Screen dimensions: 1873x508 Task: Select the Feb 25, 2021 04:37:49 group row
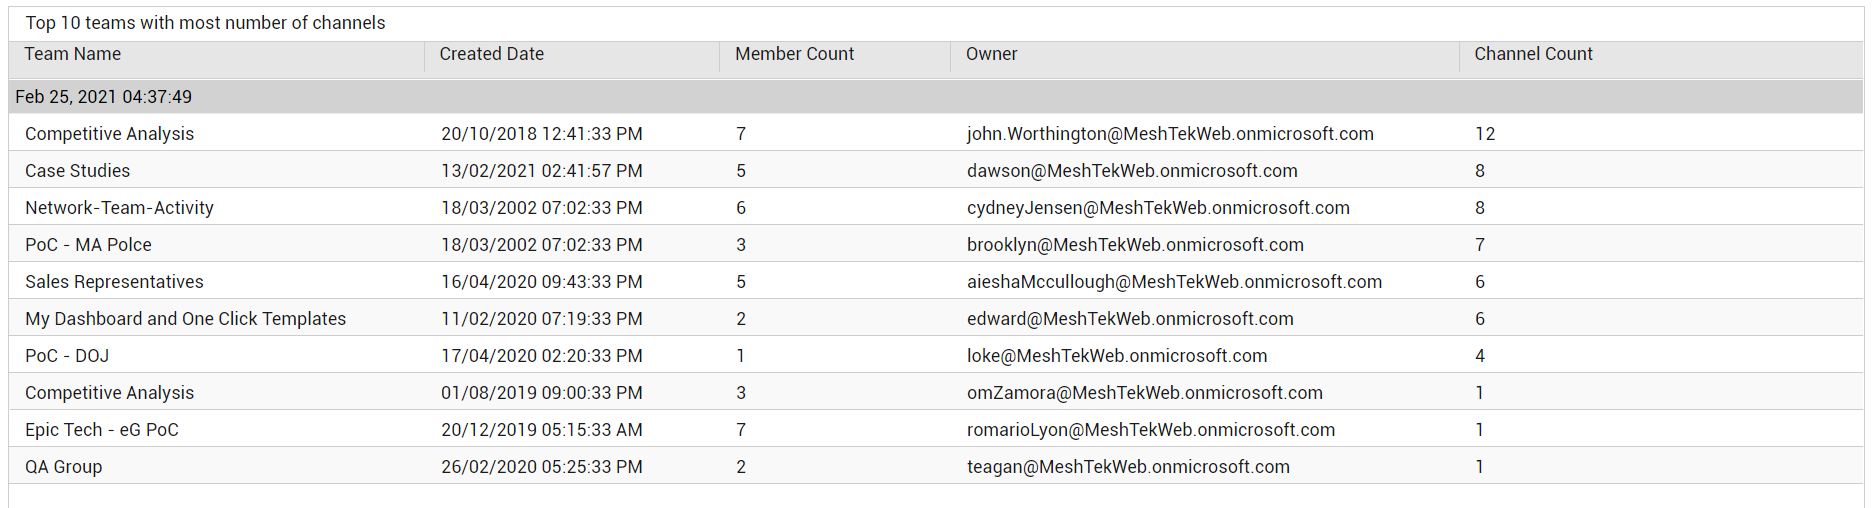click(x=936, y=97)
